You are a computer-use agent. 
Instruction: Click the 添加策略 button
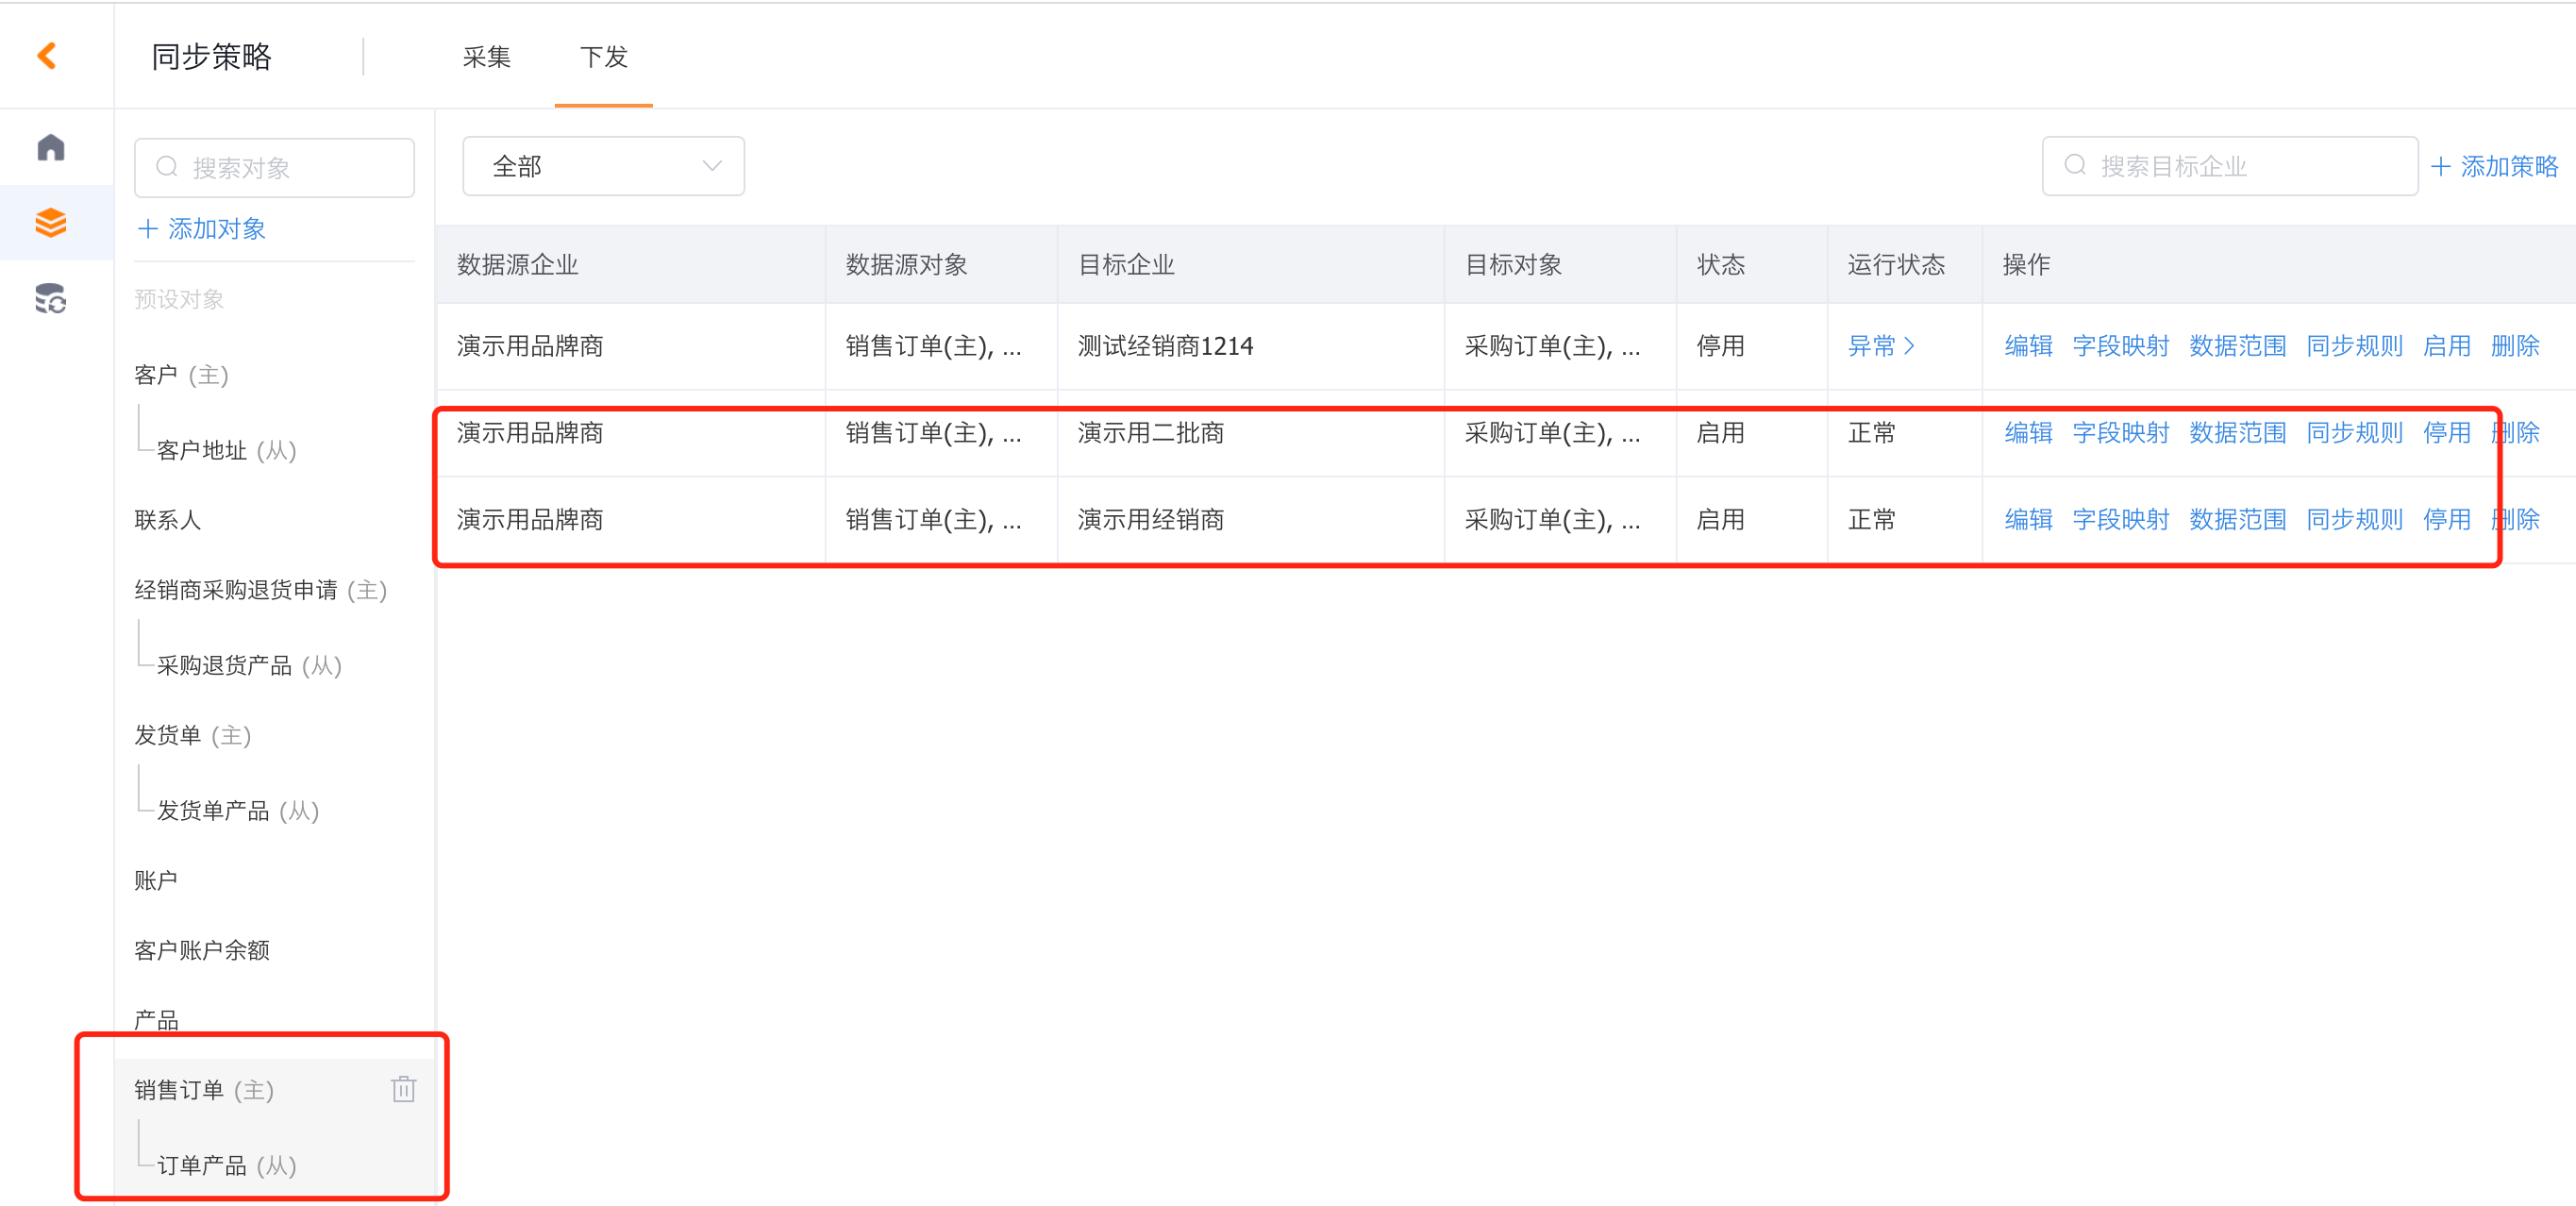click(x=2494, y=166)
